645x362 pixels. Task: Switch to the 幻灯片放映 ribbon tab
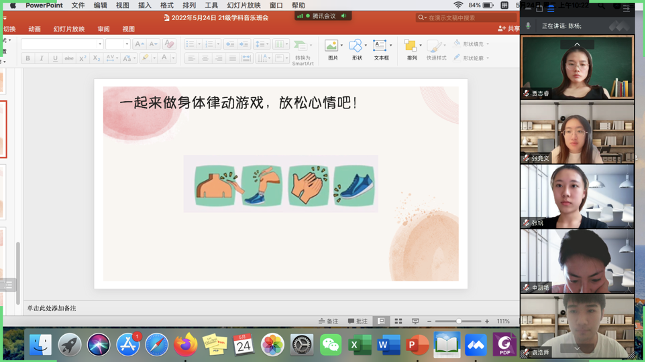[x=69, y=29]
